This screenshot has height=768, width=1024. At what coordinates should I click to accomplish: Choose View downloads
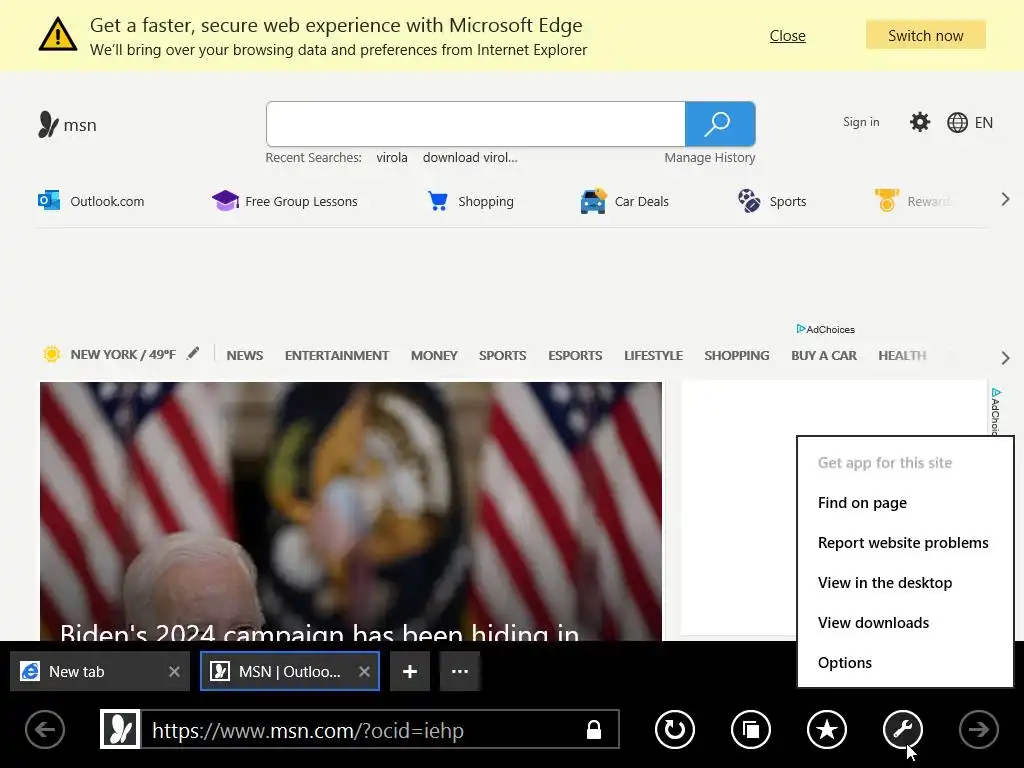(905, 622)
